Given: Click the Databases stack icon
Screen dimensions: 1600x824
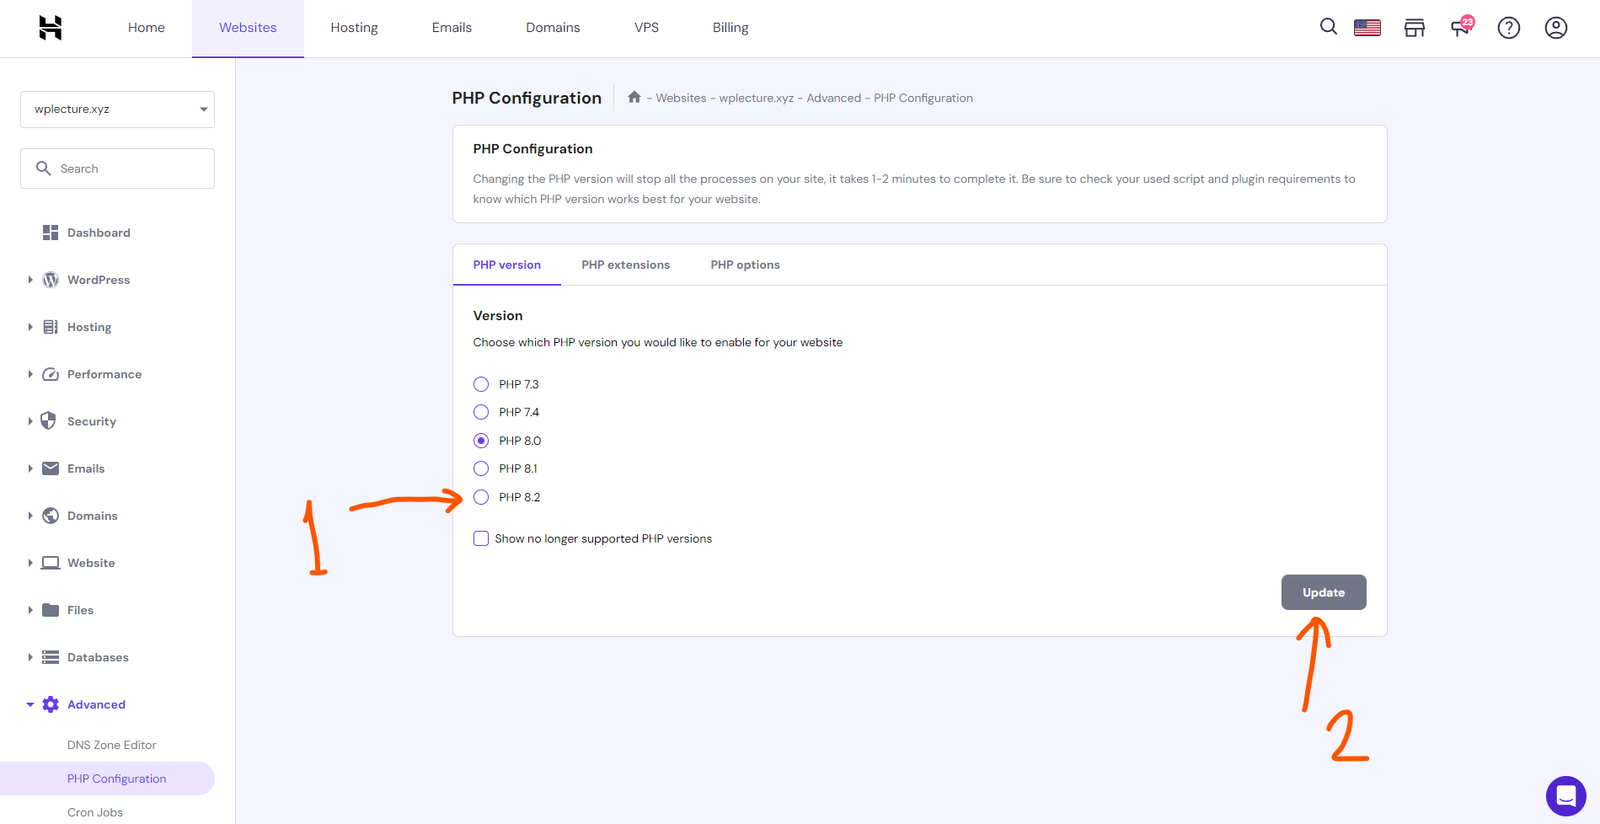Looking at the screenshot, I should (50, 657).
